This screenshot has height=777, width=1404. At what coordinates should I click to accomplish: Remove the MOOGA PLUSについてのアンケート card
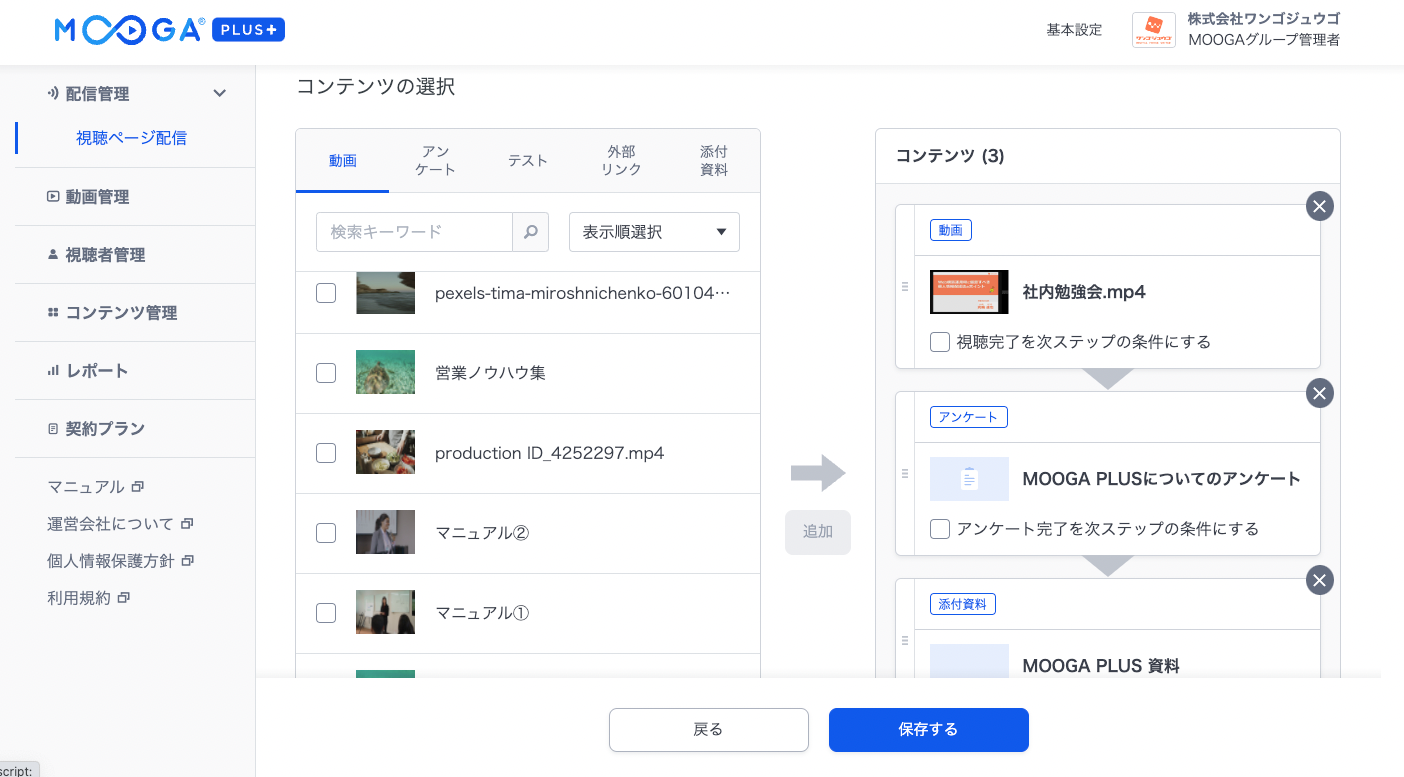pos(1319,393)
